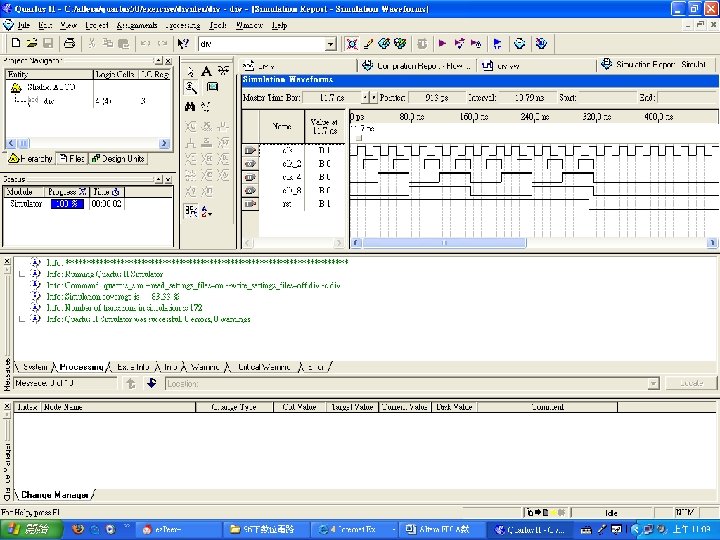Click the down arrow message navigation icon
Viewport: 720px width, 540px height.
pos(149,383)
